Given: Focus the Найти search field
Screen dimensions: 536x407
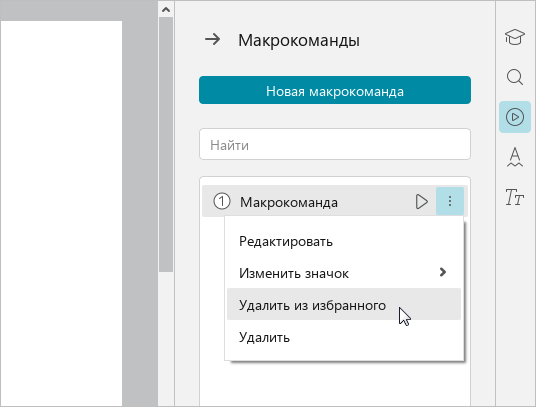Looking at the screenshot, I should (x=335, y=144).
